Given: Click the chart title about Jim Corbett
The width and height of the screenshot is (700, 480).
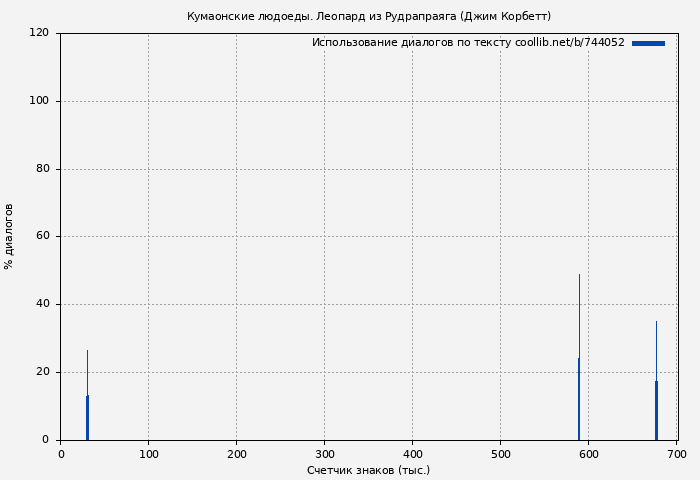Looking at the screenshot, I should click(x=368, y=16).
